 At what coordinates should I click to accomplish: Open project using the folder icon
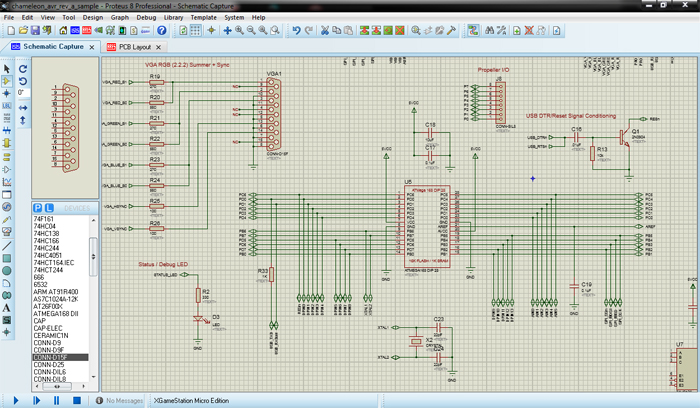click(x=23, y=30)
